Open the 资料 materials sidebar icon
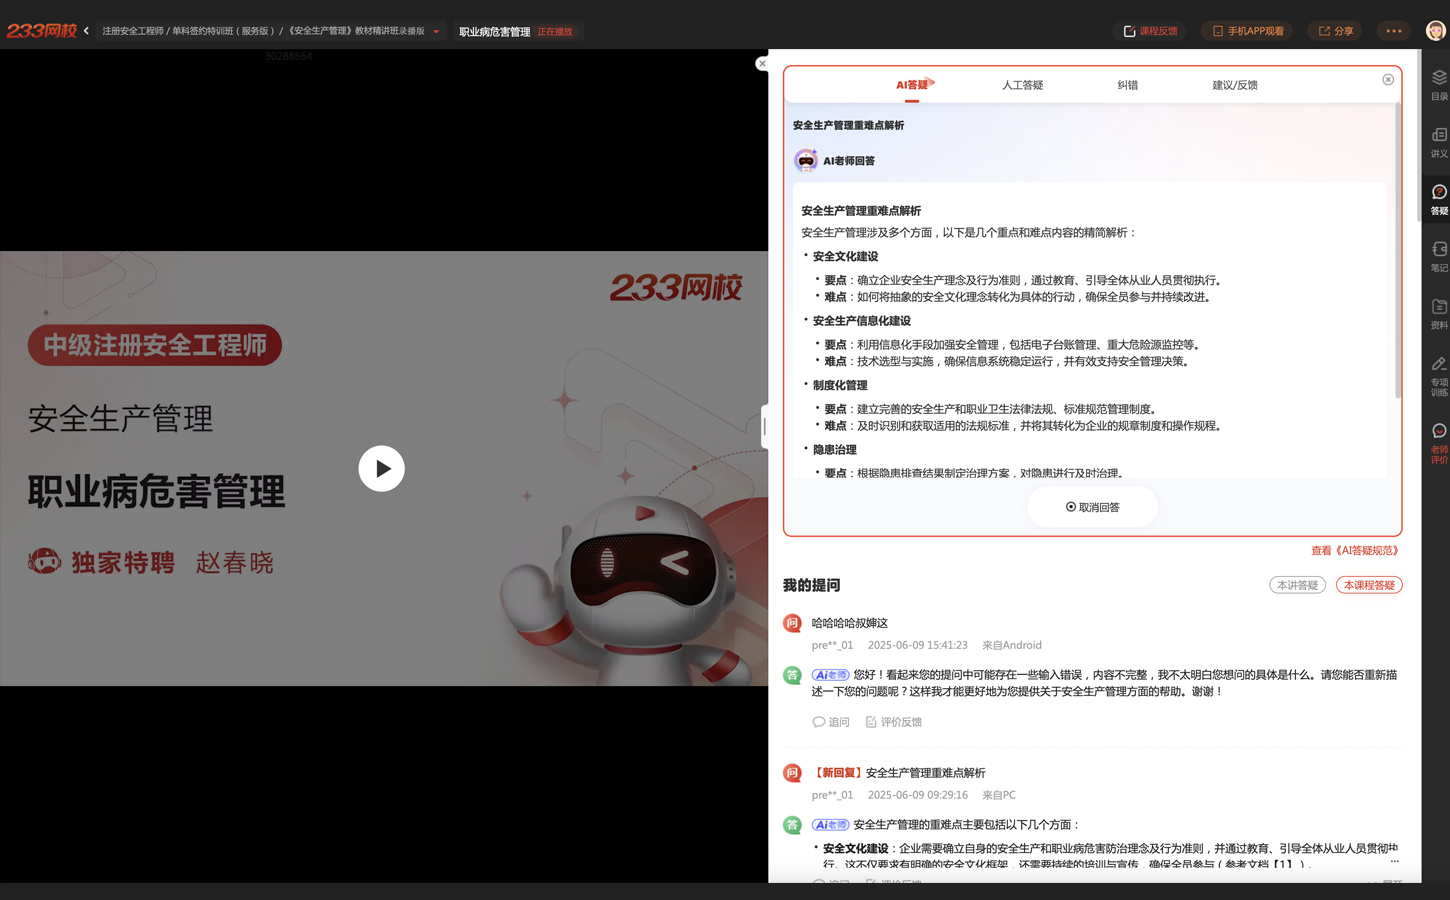The height and width of the screenshot is (900, 1450). tap(1438, 313)
